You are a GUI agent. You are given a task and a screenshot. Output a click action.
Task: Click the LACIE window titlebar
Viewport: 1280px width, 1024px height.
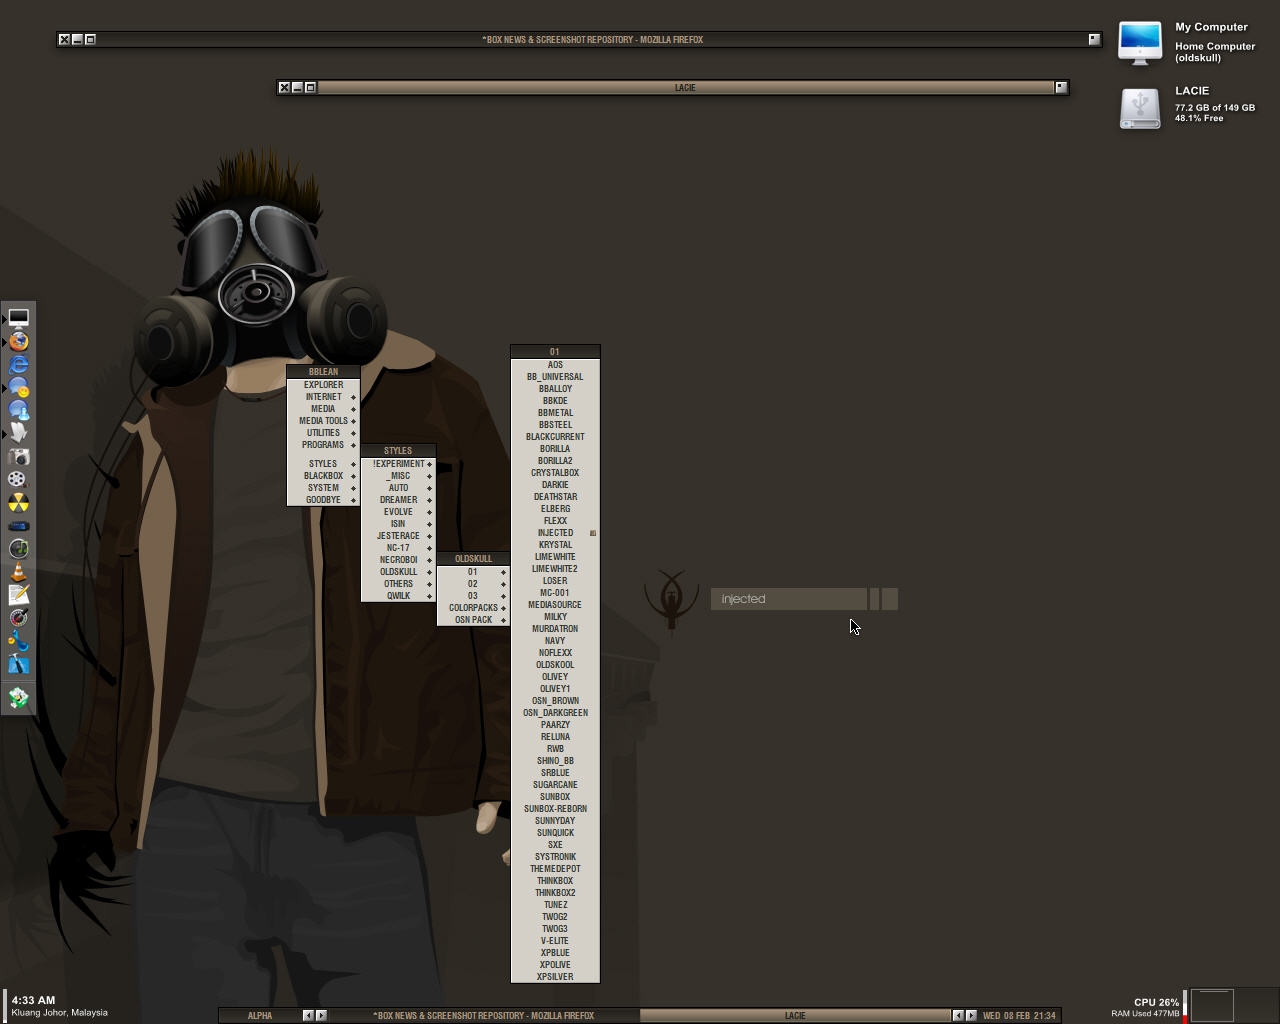tap(685, 88)
